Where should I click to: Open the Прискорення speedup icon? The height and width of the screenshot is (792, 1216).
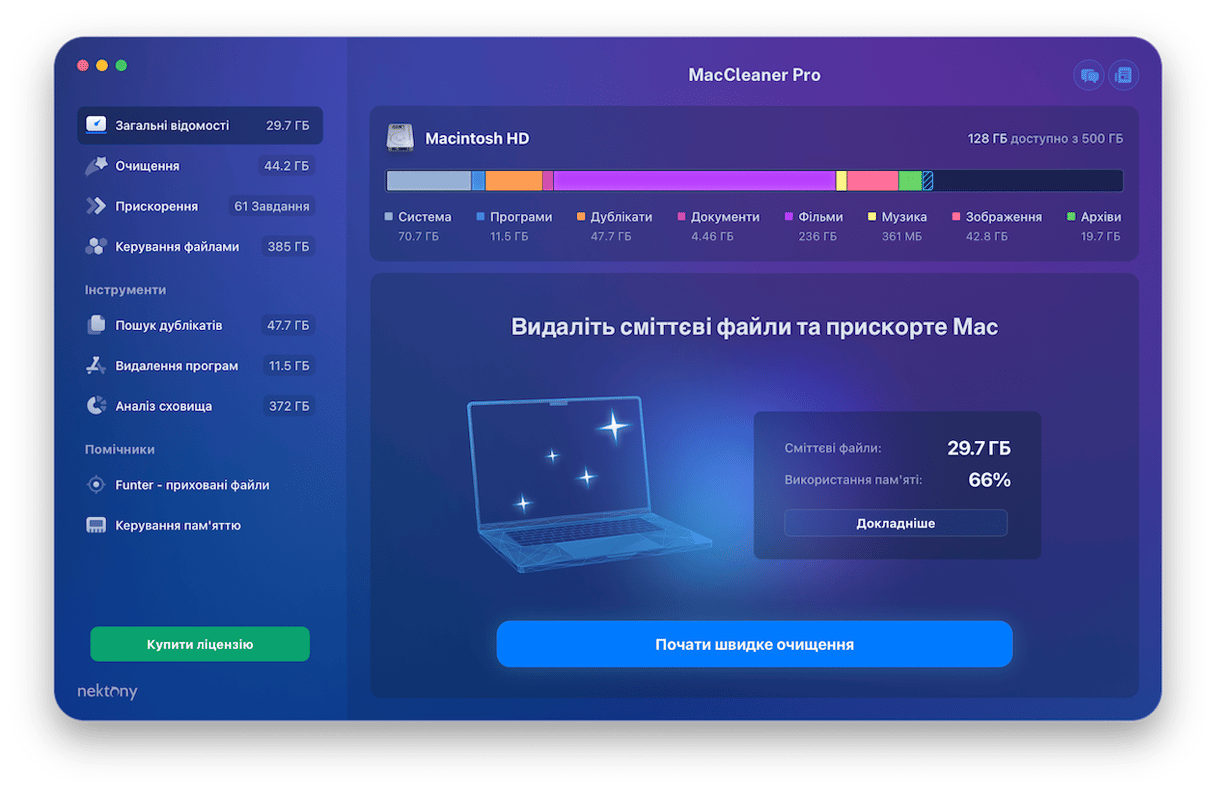(96, 206)
